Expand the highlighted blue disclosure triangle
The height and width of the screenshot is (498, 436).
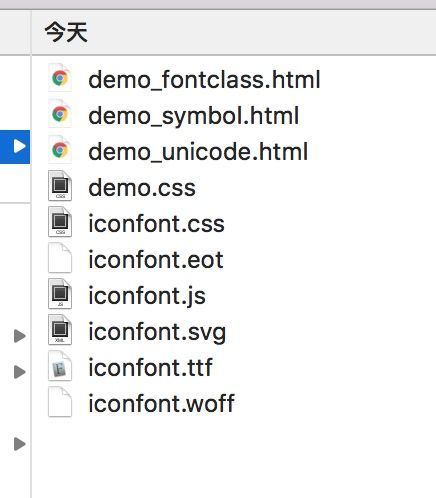pos(19,146)
